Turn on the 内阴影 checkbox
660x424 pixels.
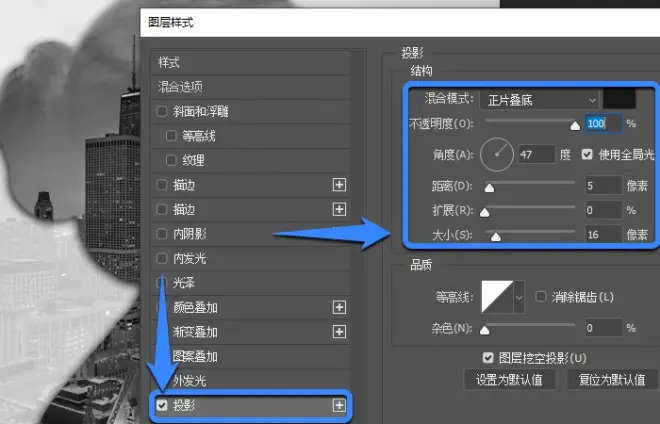(162, 234)
